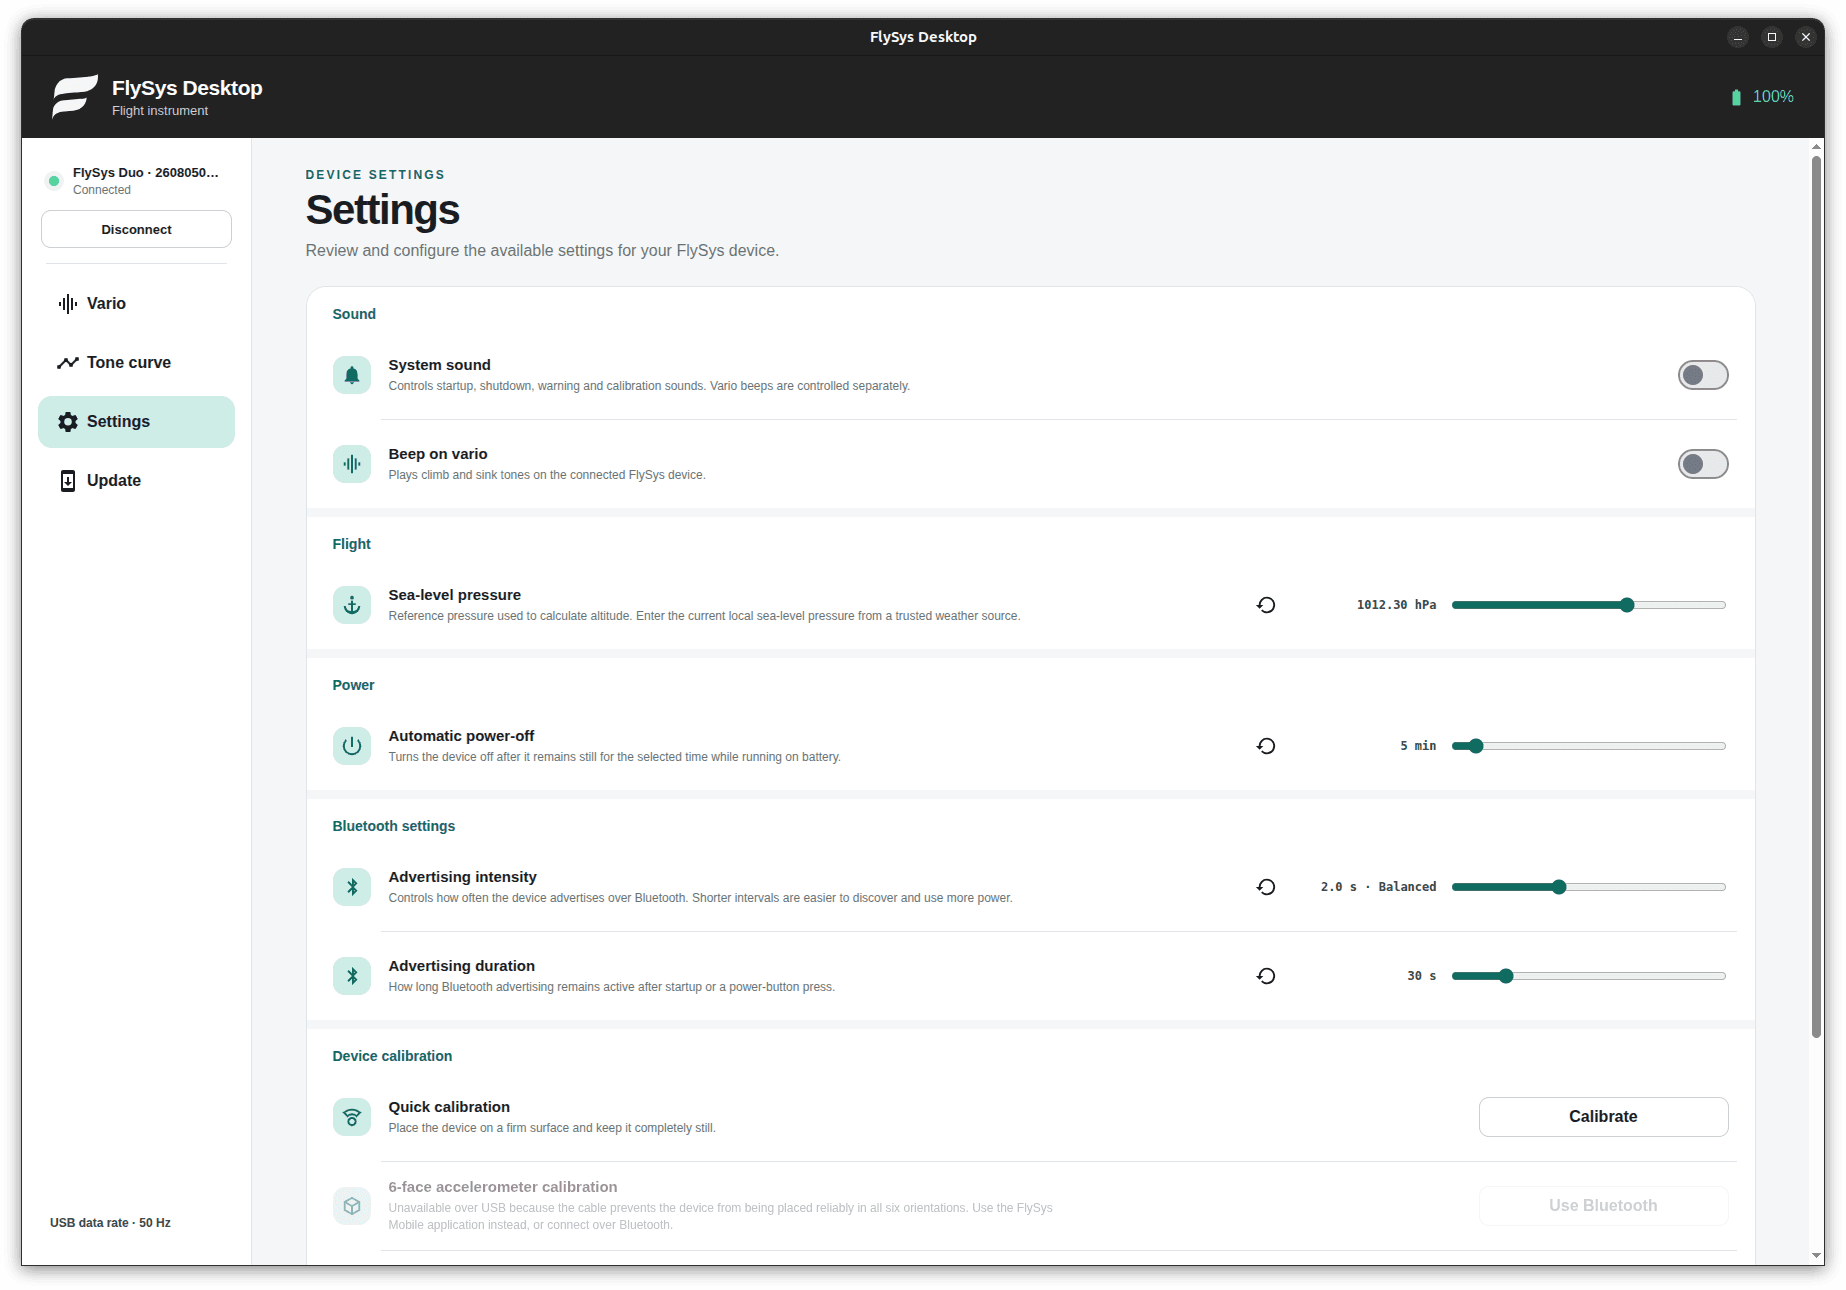Adjust the Advertising intensity slider
1846x1290 pixels.
point(1589,887)
